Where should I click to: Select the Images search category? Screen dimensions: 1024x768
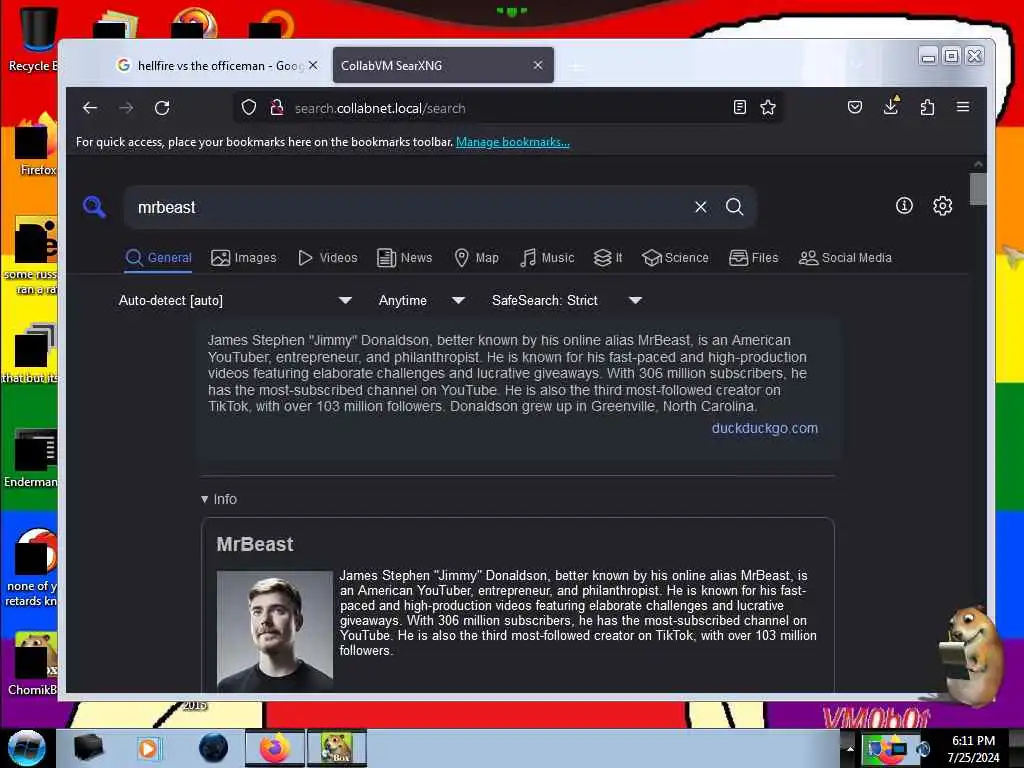(x=244, y=258)
